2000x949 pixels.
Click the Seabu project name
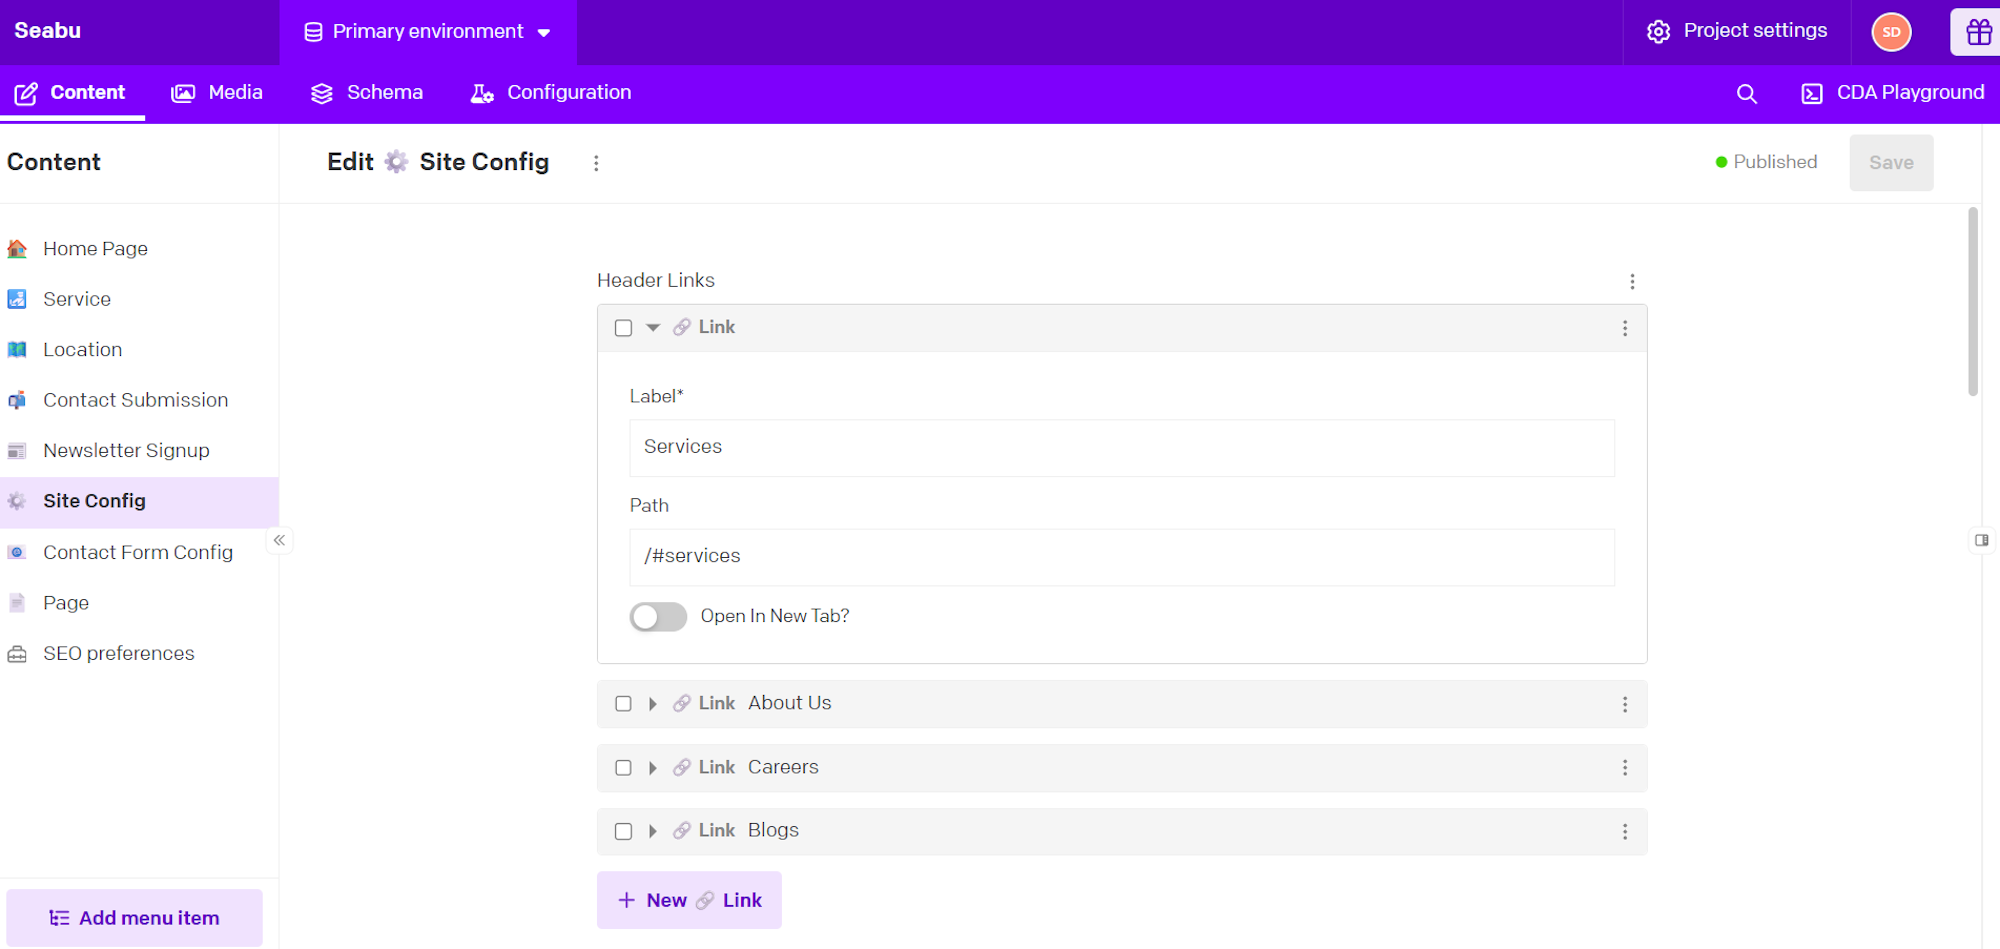point(47,31)
